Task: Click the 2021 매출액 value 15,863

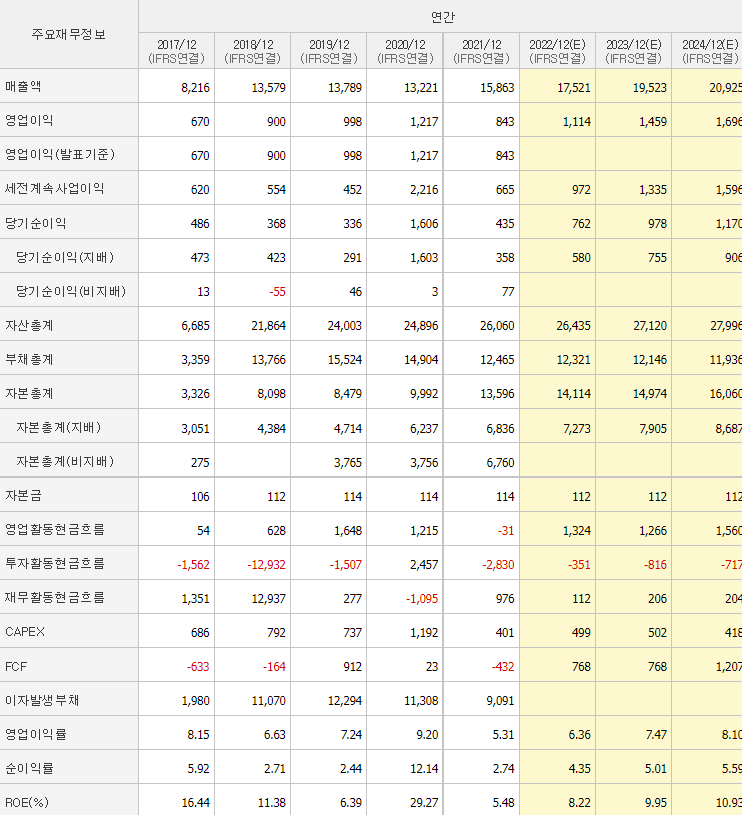Action: tap(497, 88)
